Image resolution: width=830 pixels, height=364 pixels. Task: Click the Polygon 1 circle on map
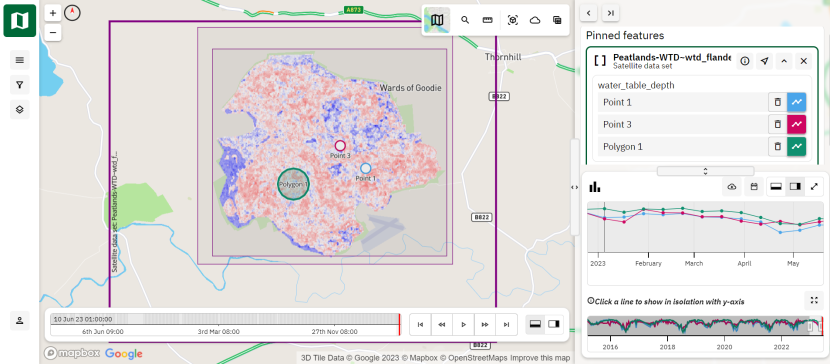coord(293,184)
